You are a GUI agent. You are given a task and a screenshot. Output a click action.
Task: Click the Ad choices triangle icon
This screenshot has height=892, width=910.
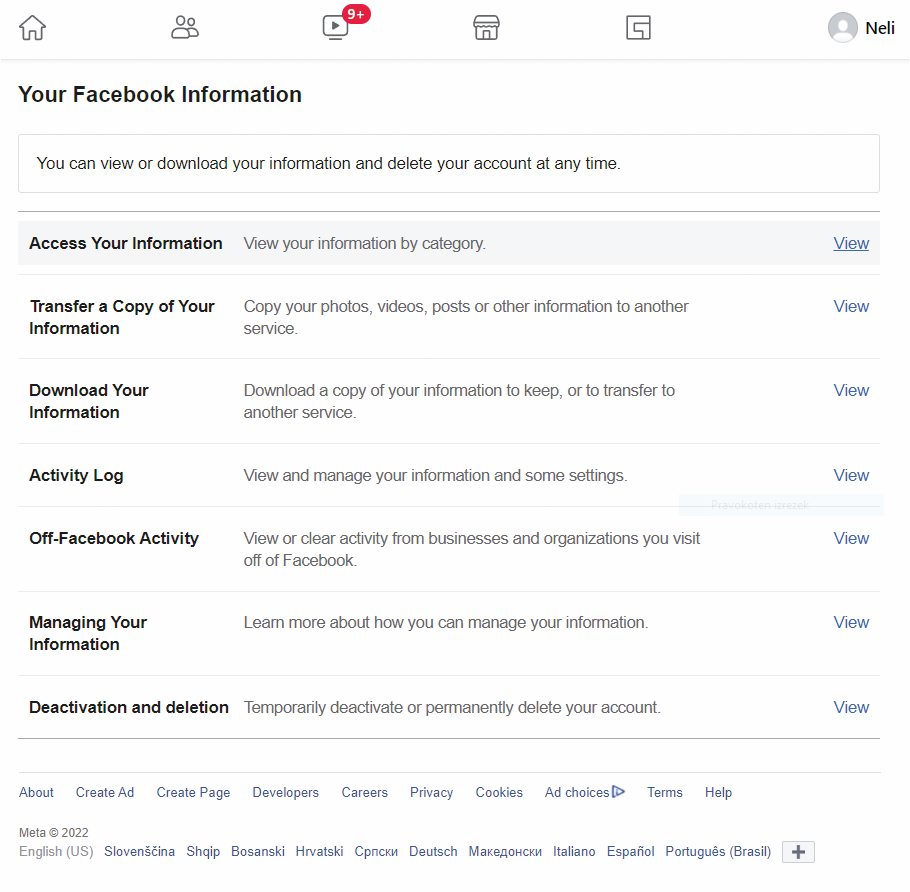[x=618, y=792]
